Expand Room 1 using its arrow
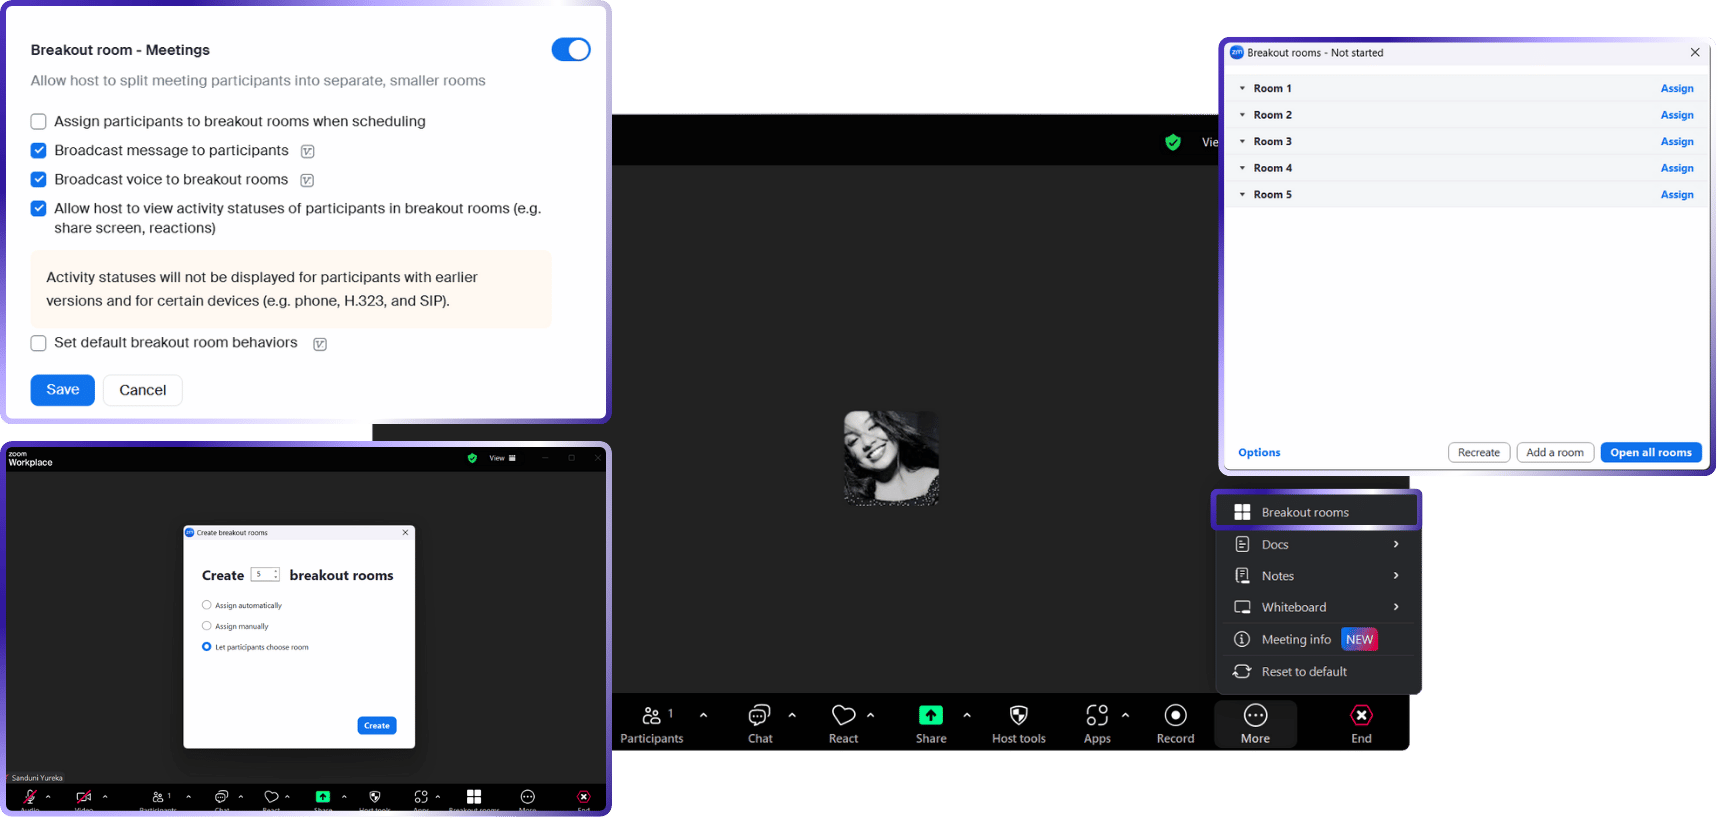 point(1242,88)
